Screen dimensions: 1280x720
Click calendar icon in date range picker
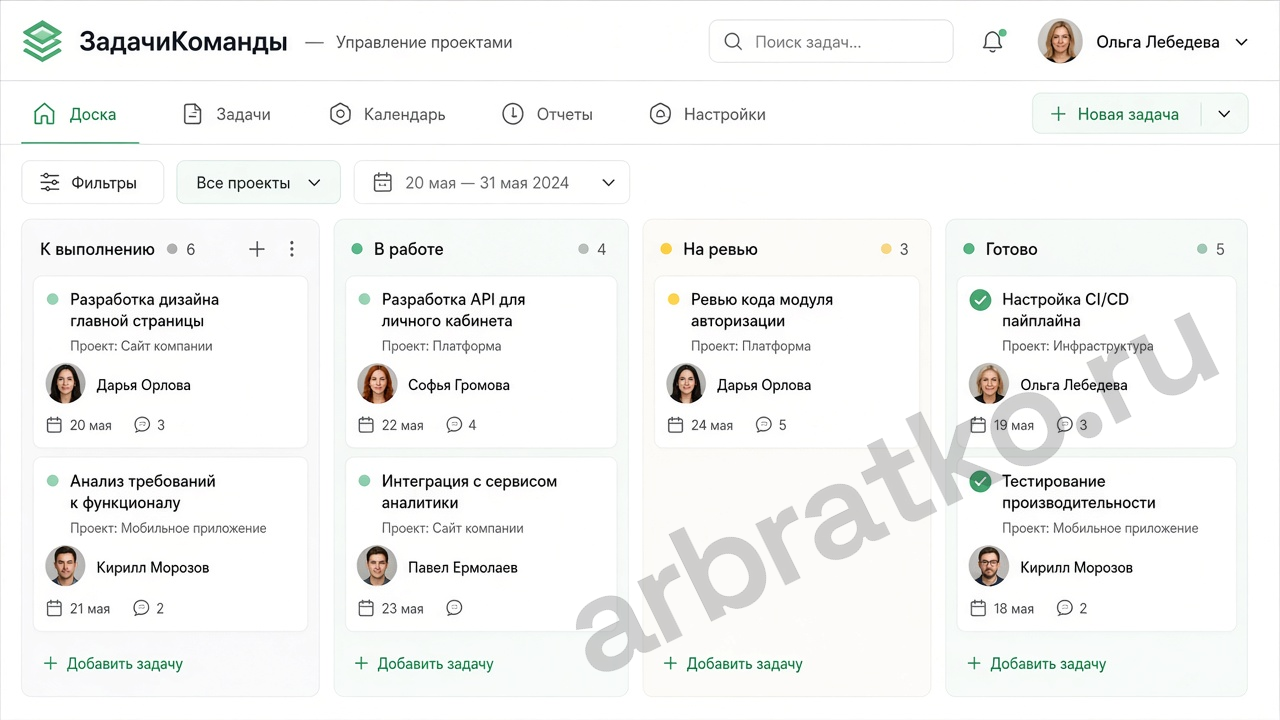pyautogui.click(x=382, y=183)
